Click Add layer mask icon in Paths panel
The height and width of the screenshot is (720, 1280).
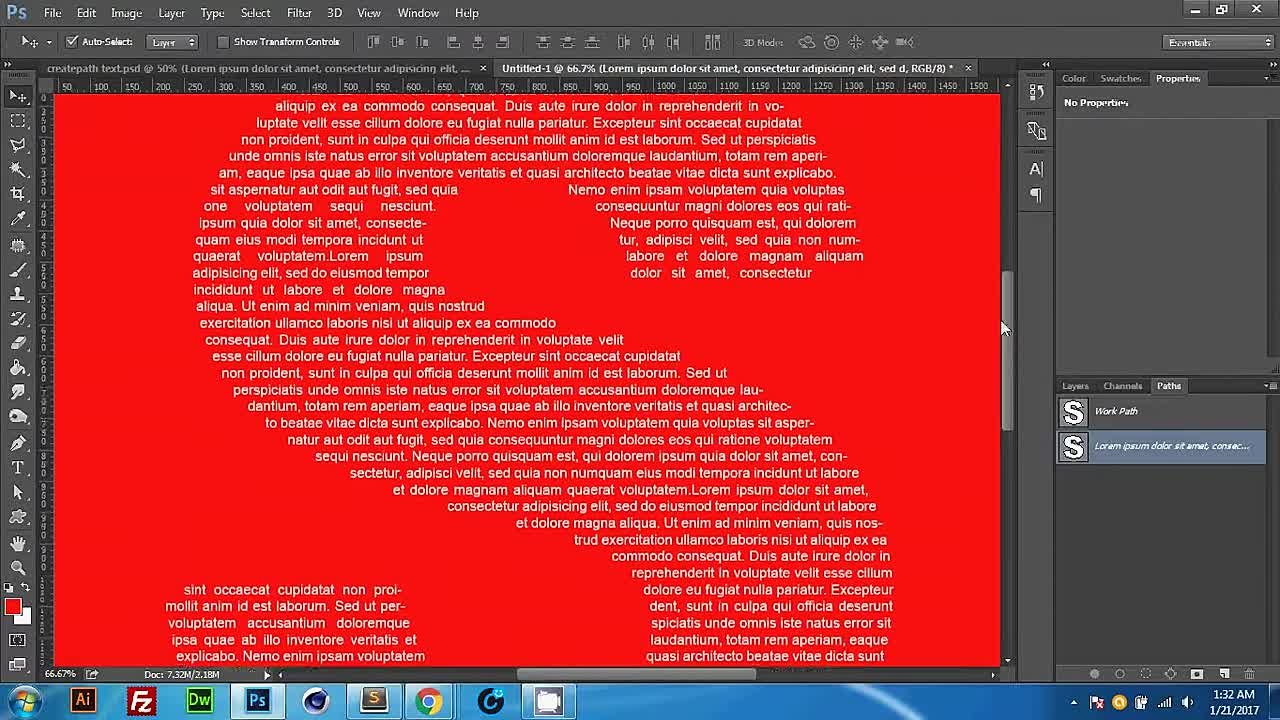[x=1197, y=674]
